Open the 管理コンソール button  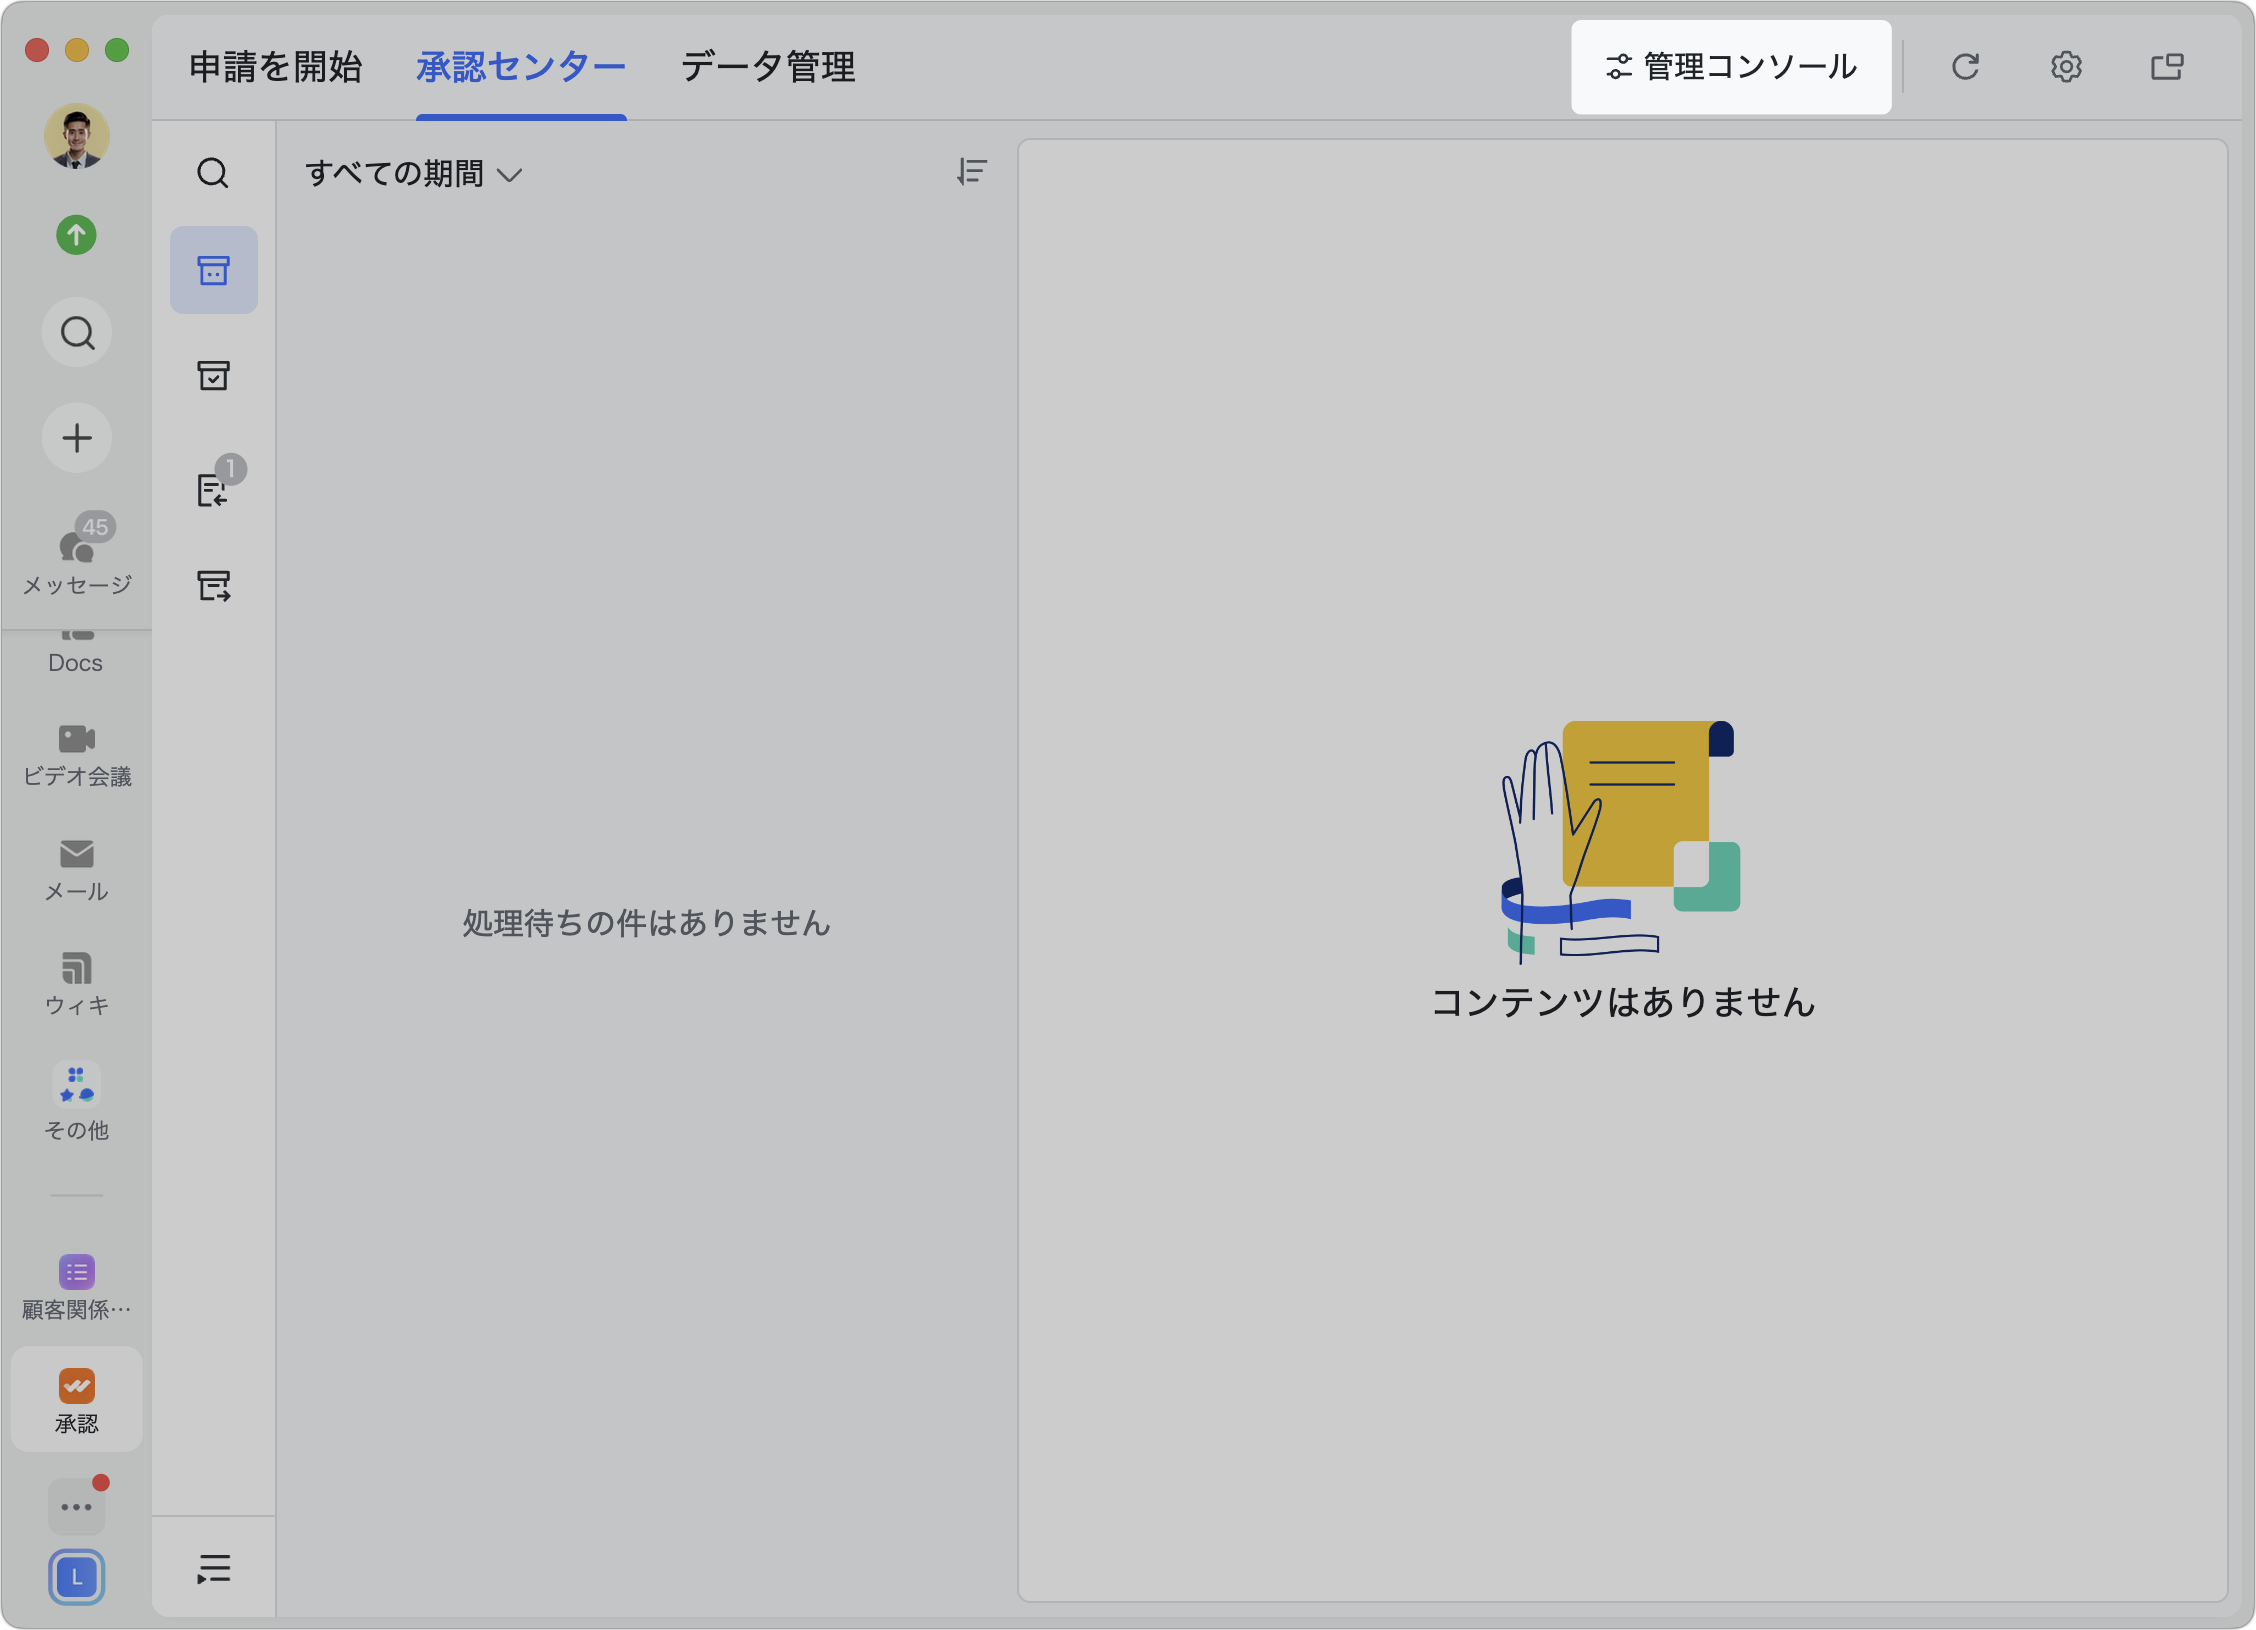pyautogui.click(x=1731, y=67)
